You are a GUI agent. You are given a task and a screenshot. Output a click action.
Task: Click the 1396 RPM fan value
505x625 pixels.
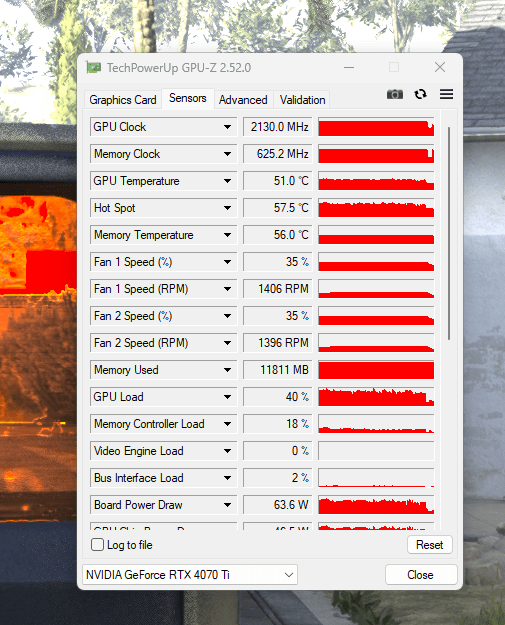pyautogui.click(x=278, y=343)
